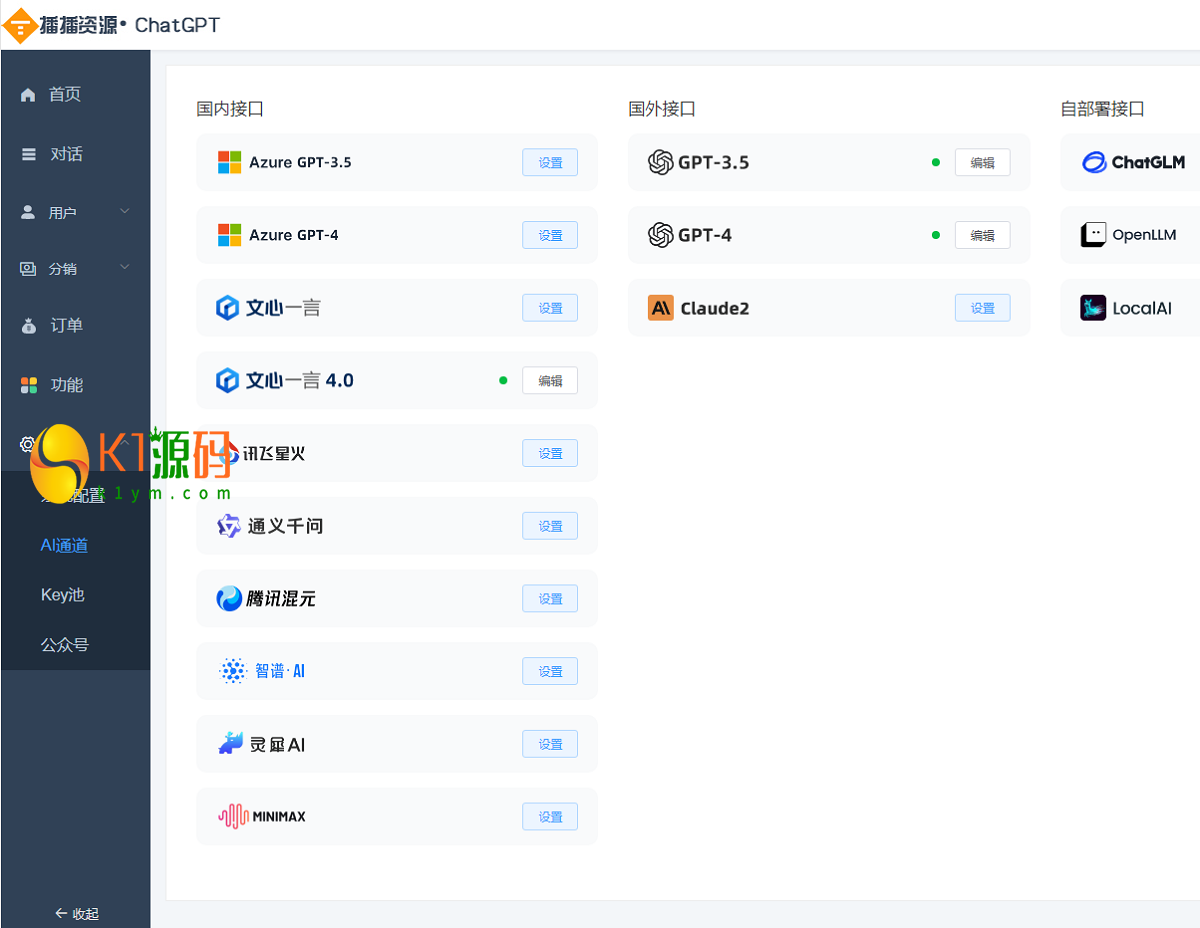Click 文心一言 4.0 green status dot
The width and height of the screenshot is (1200, 928).
point(503,380)
